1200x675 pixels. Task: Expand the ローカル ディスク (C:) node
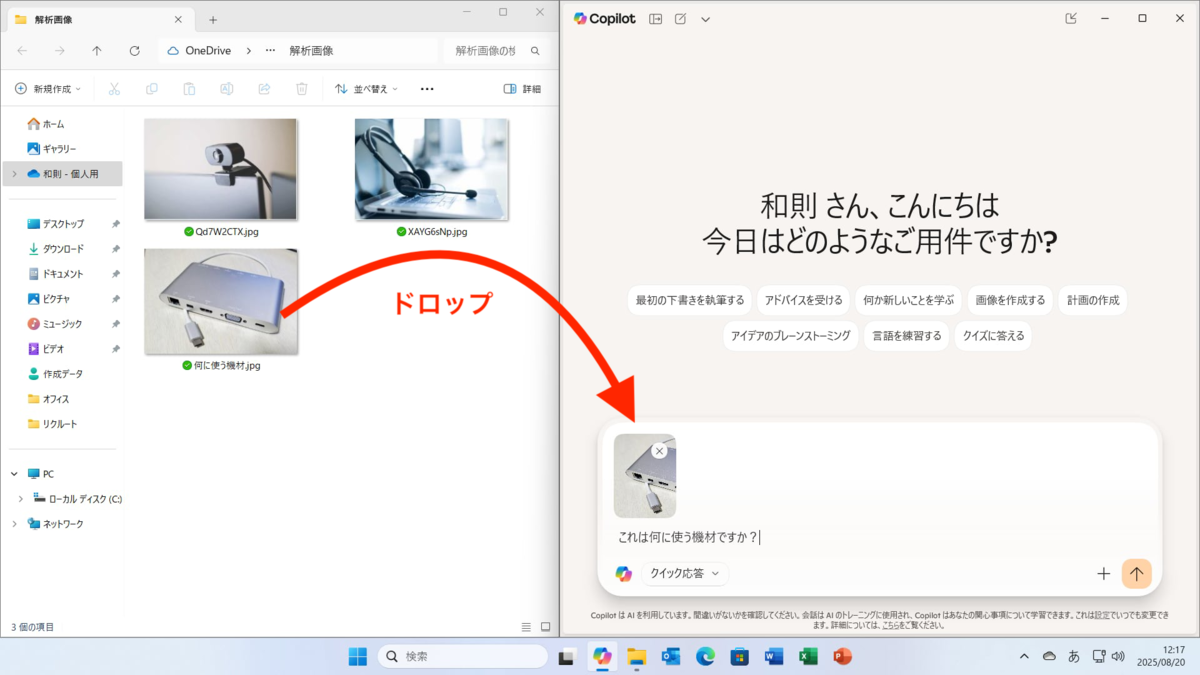[21, 499]
